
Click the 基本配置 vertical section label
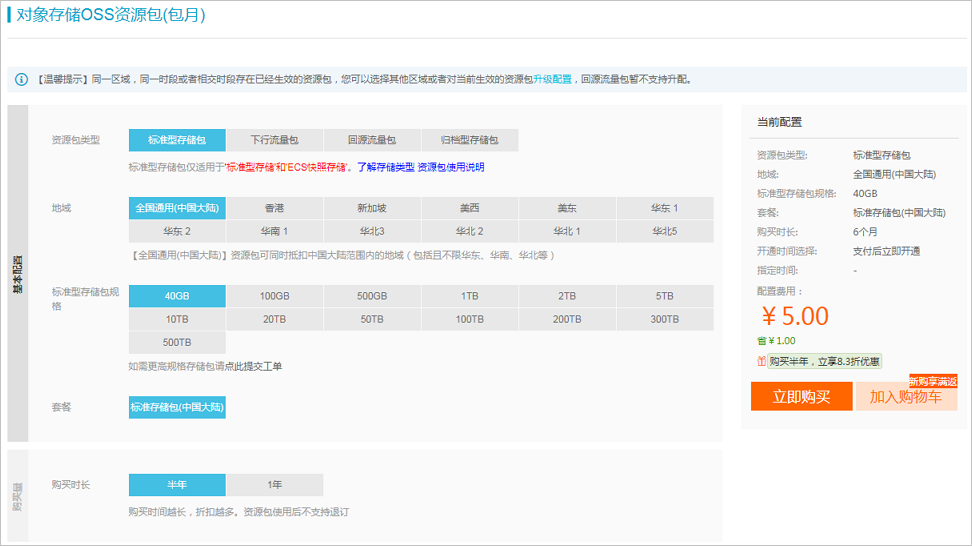pos(18,273)
